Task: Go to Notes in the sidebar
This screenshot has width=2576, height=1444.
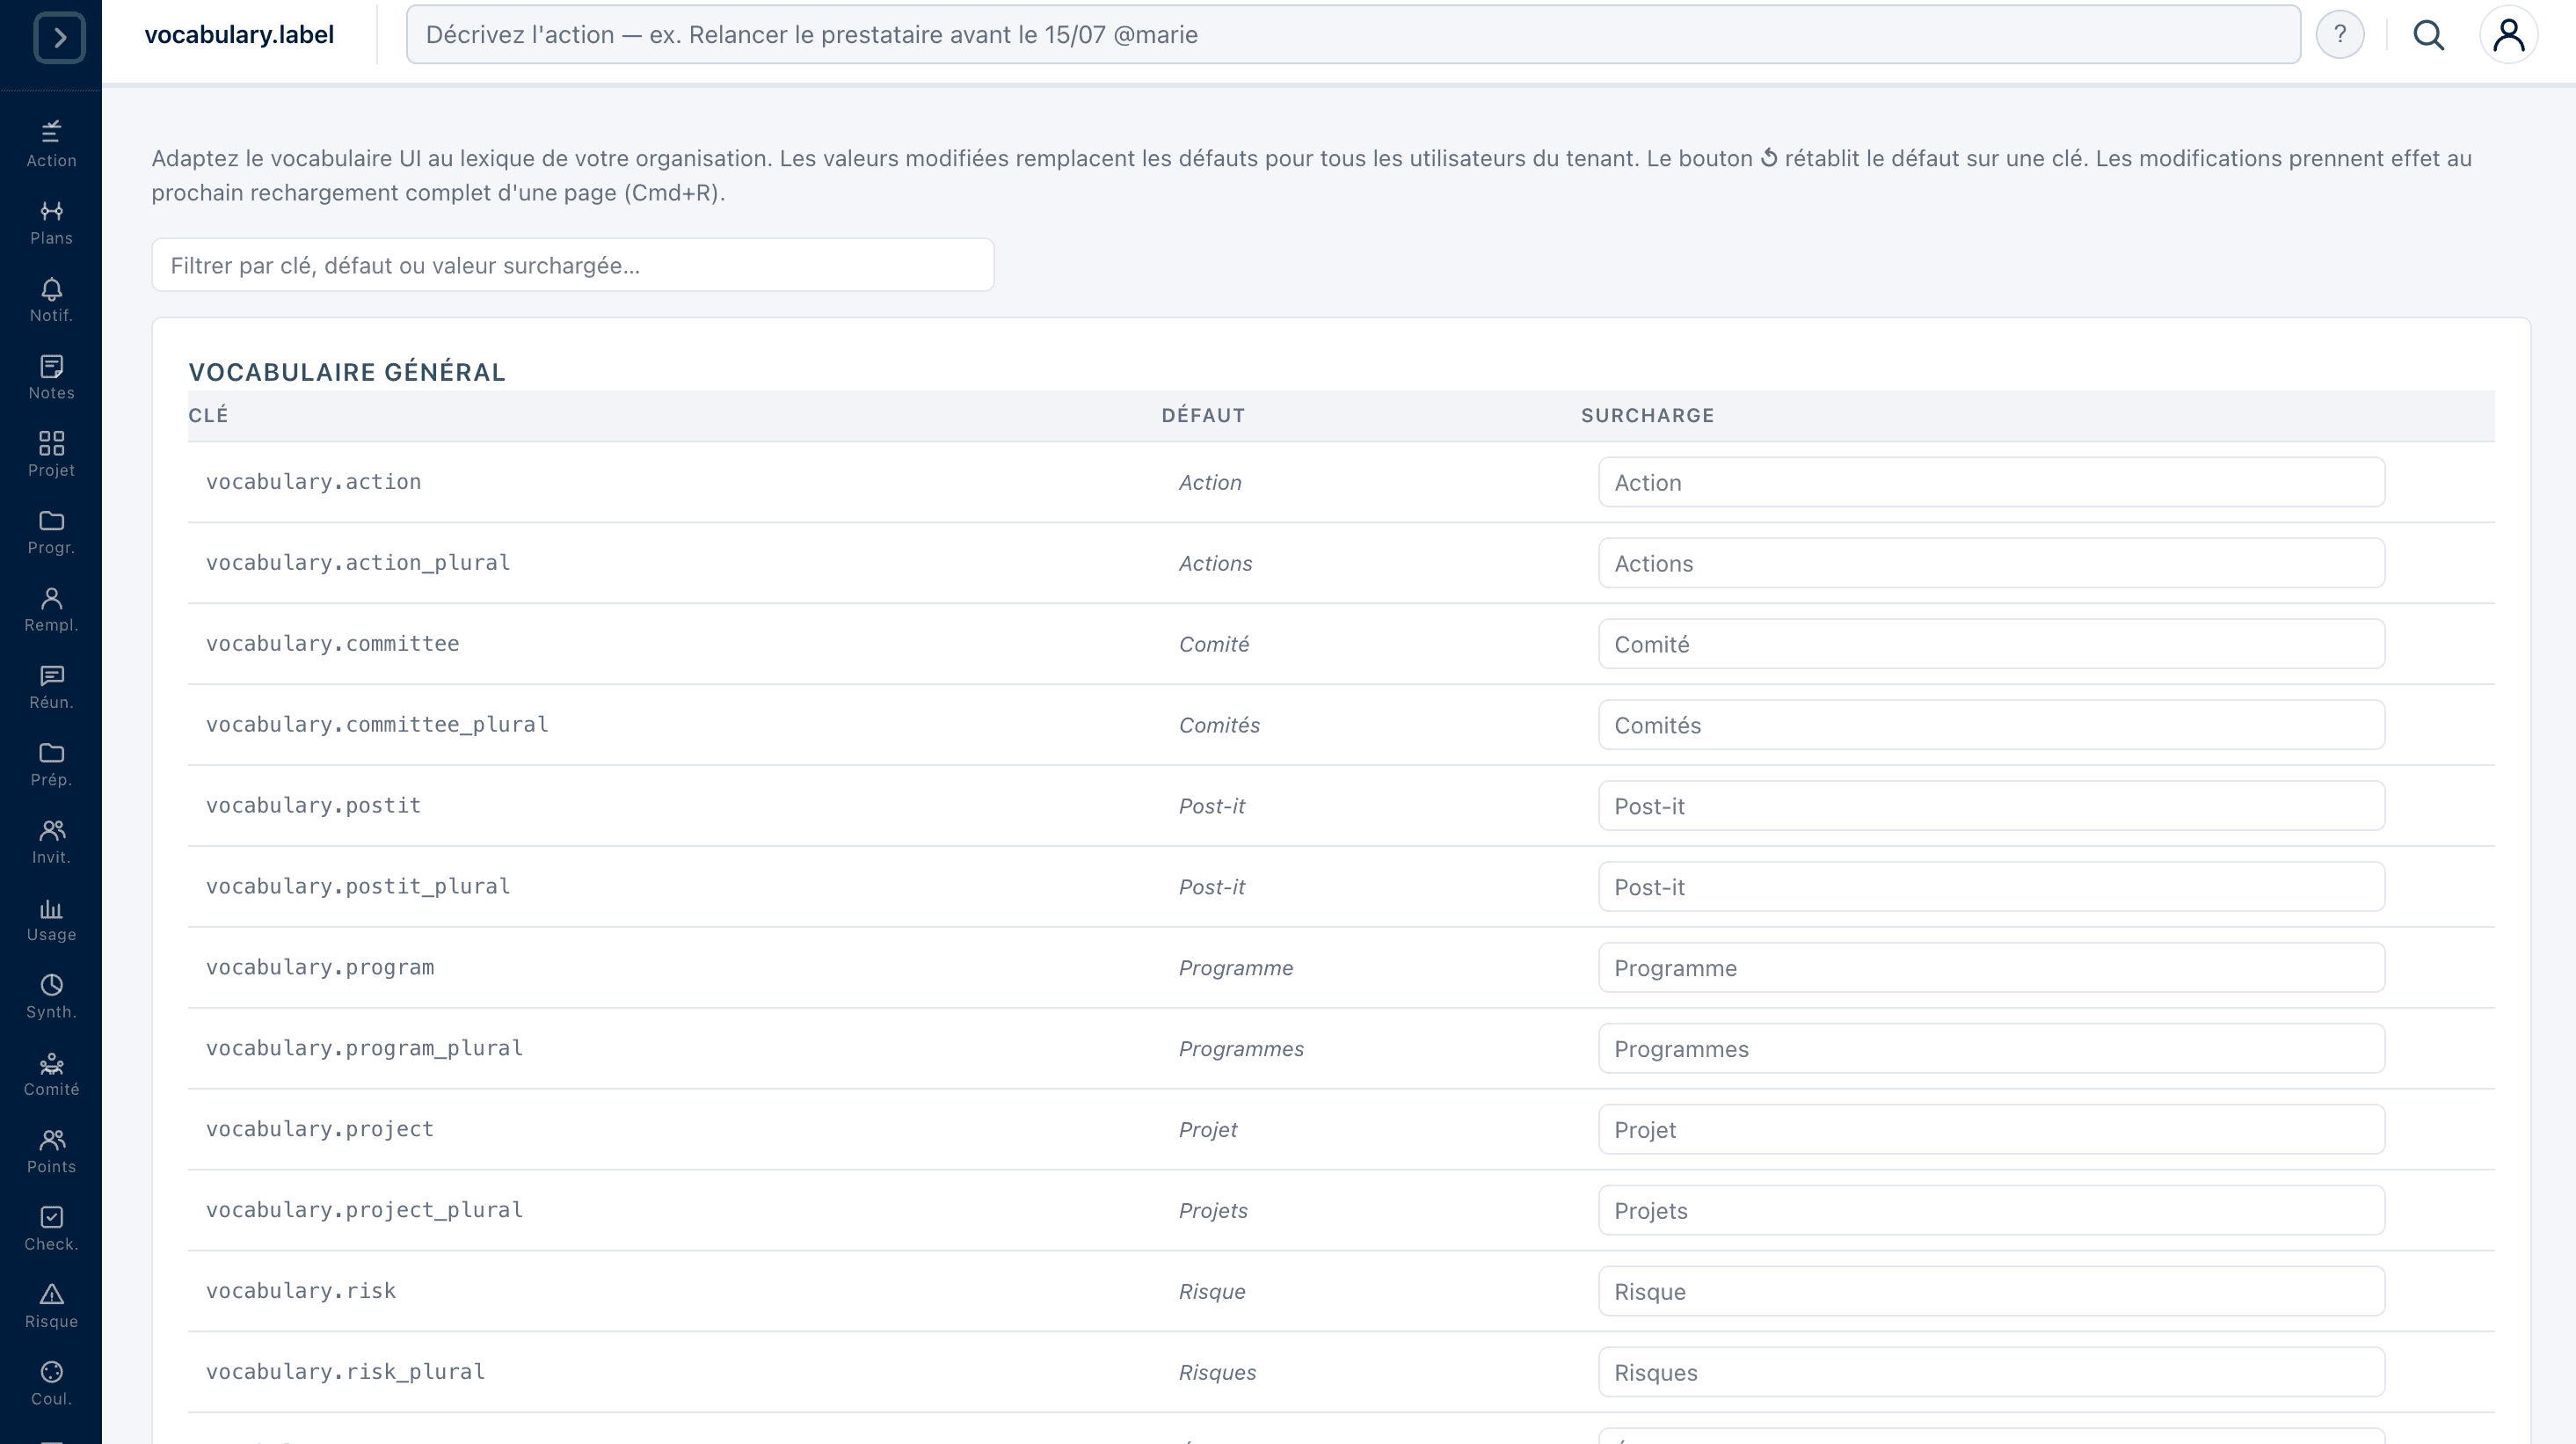Action: pos(51,377)
